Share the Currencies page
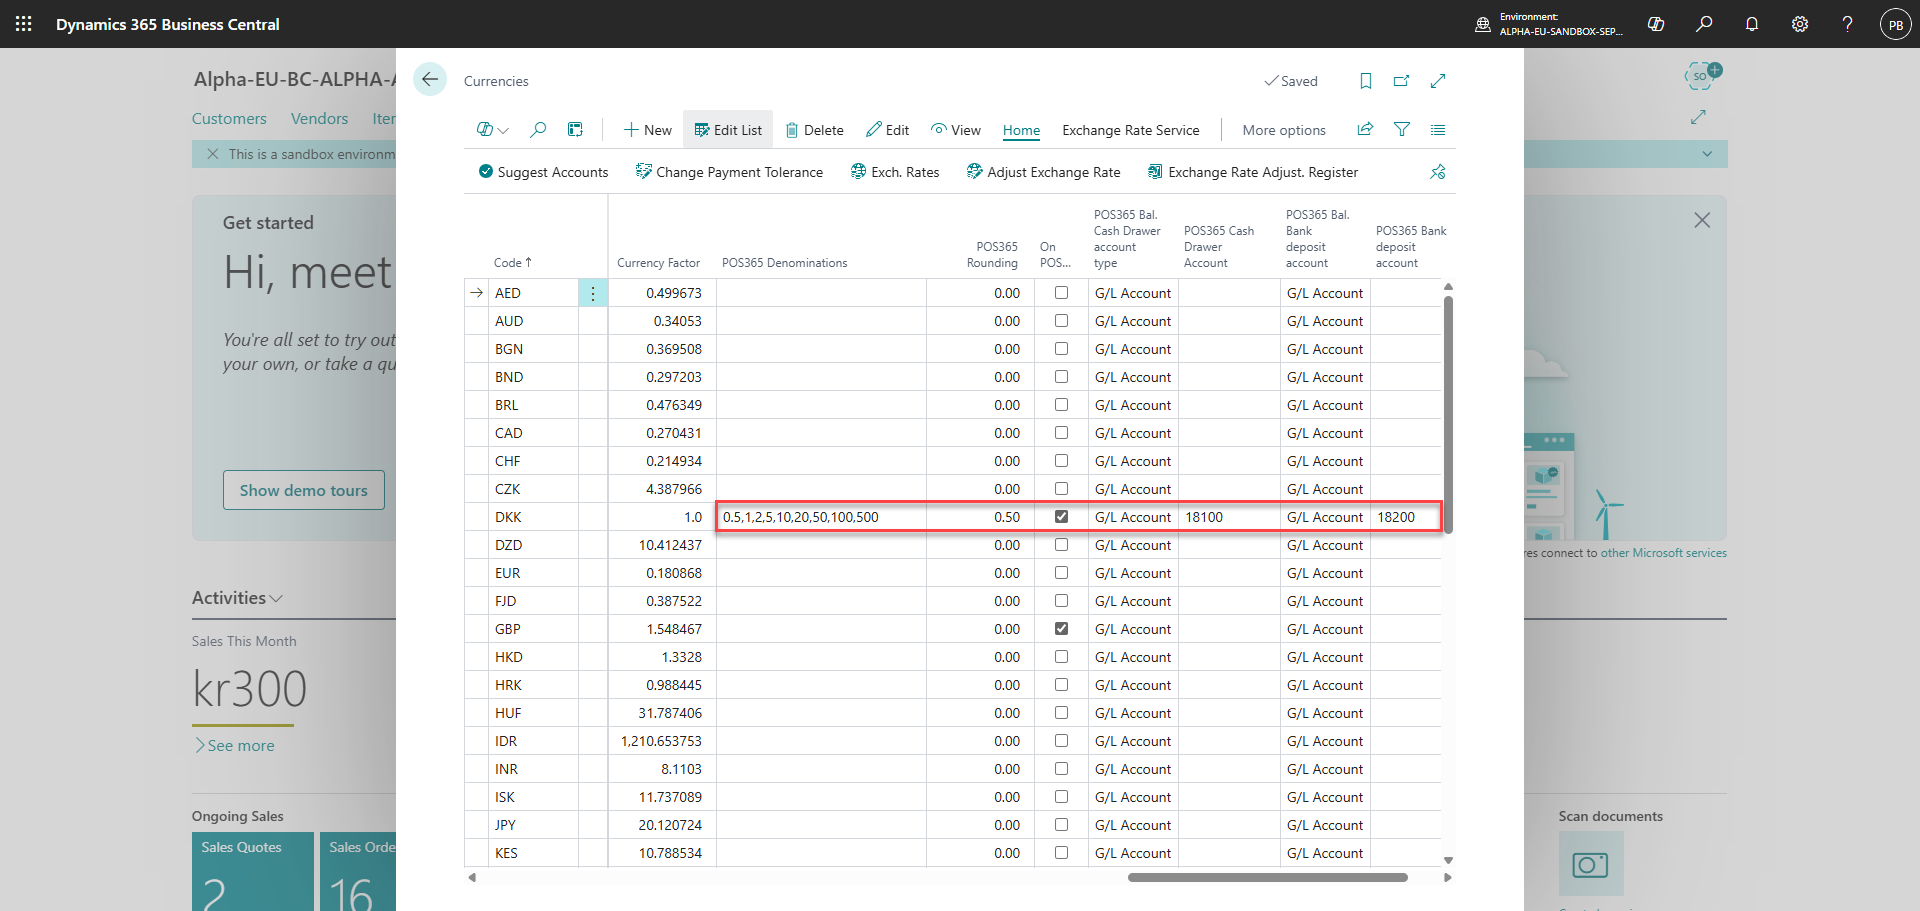This screenshot has width=1920, height=911. (1365, 130)
